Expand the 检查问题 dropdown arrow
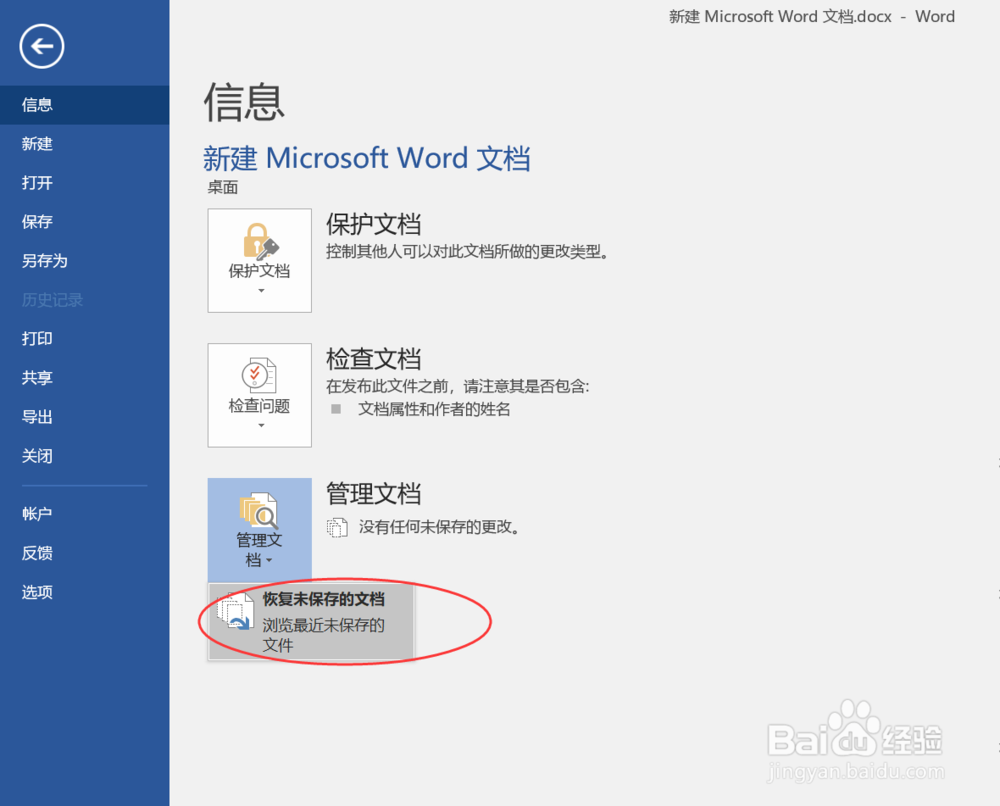The height and width of the screenshot is (806, 1000). click(x=261, y=425)
